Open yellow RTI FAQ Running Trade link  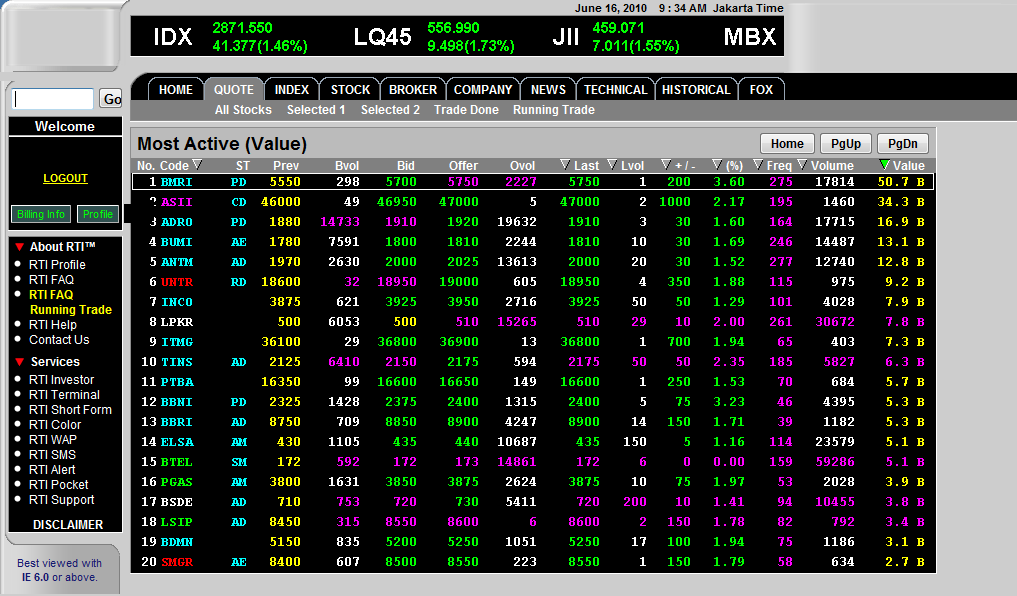pos(70,302)
